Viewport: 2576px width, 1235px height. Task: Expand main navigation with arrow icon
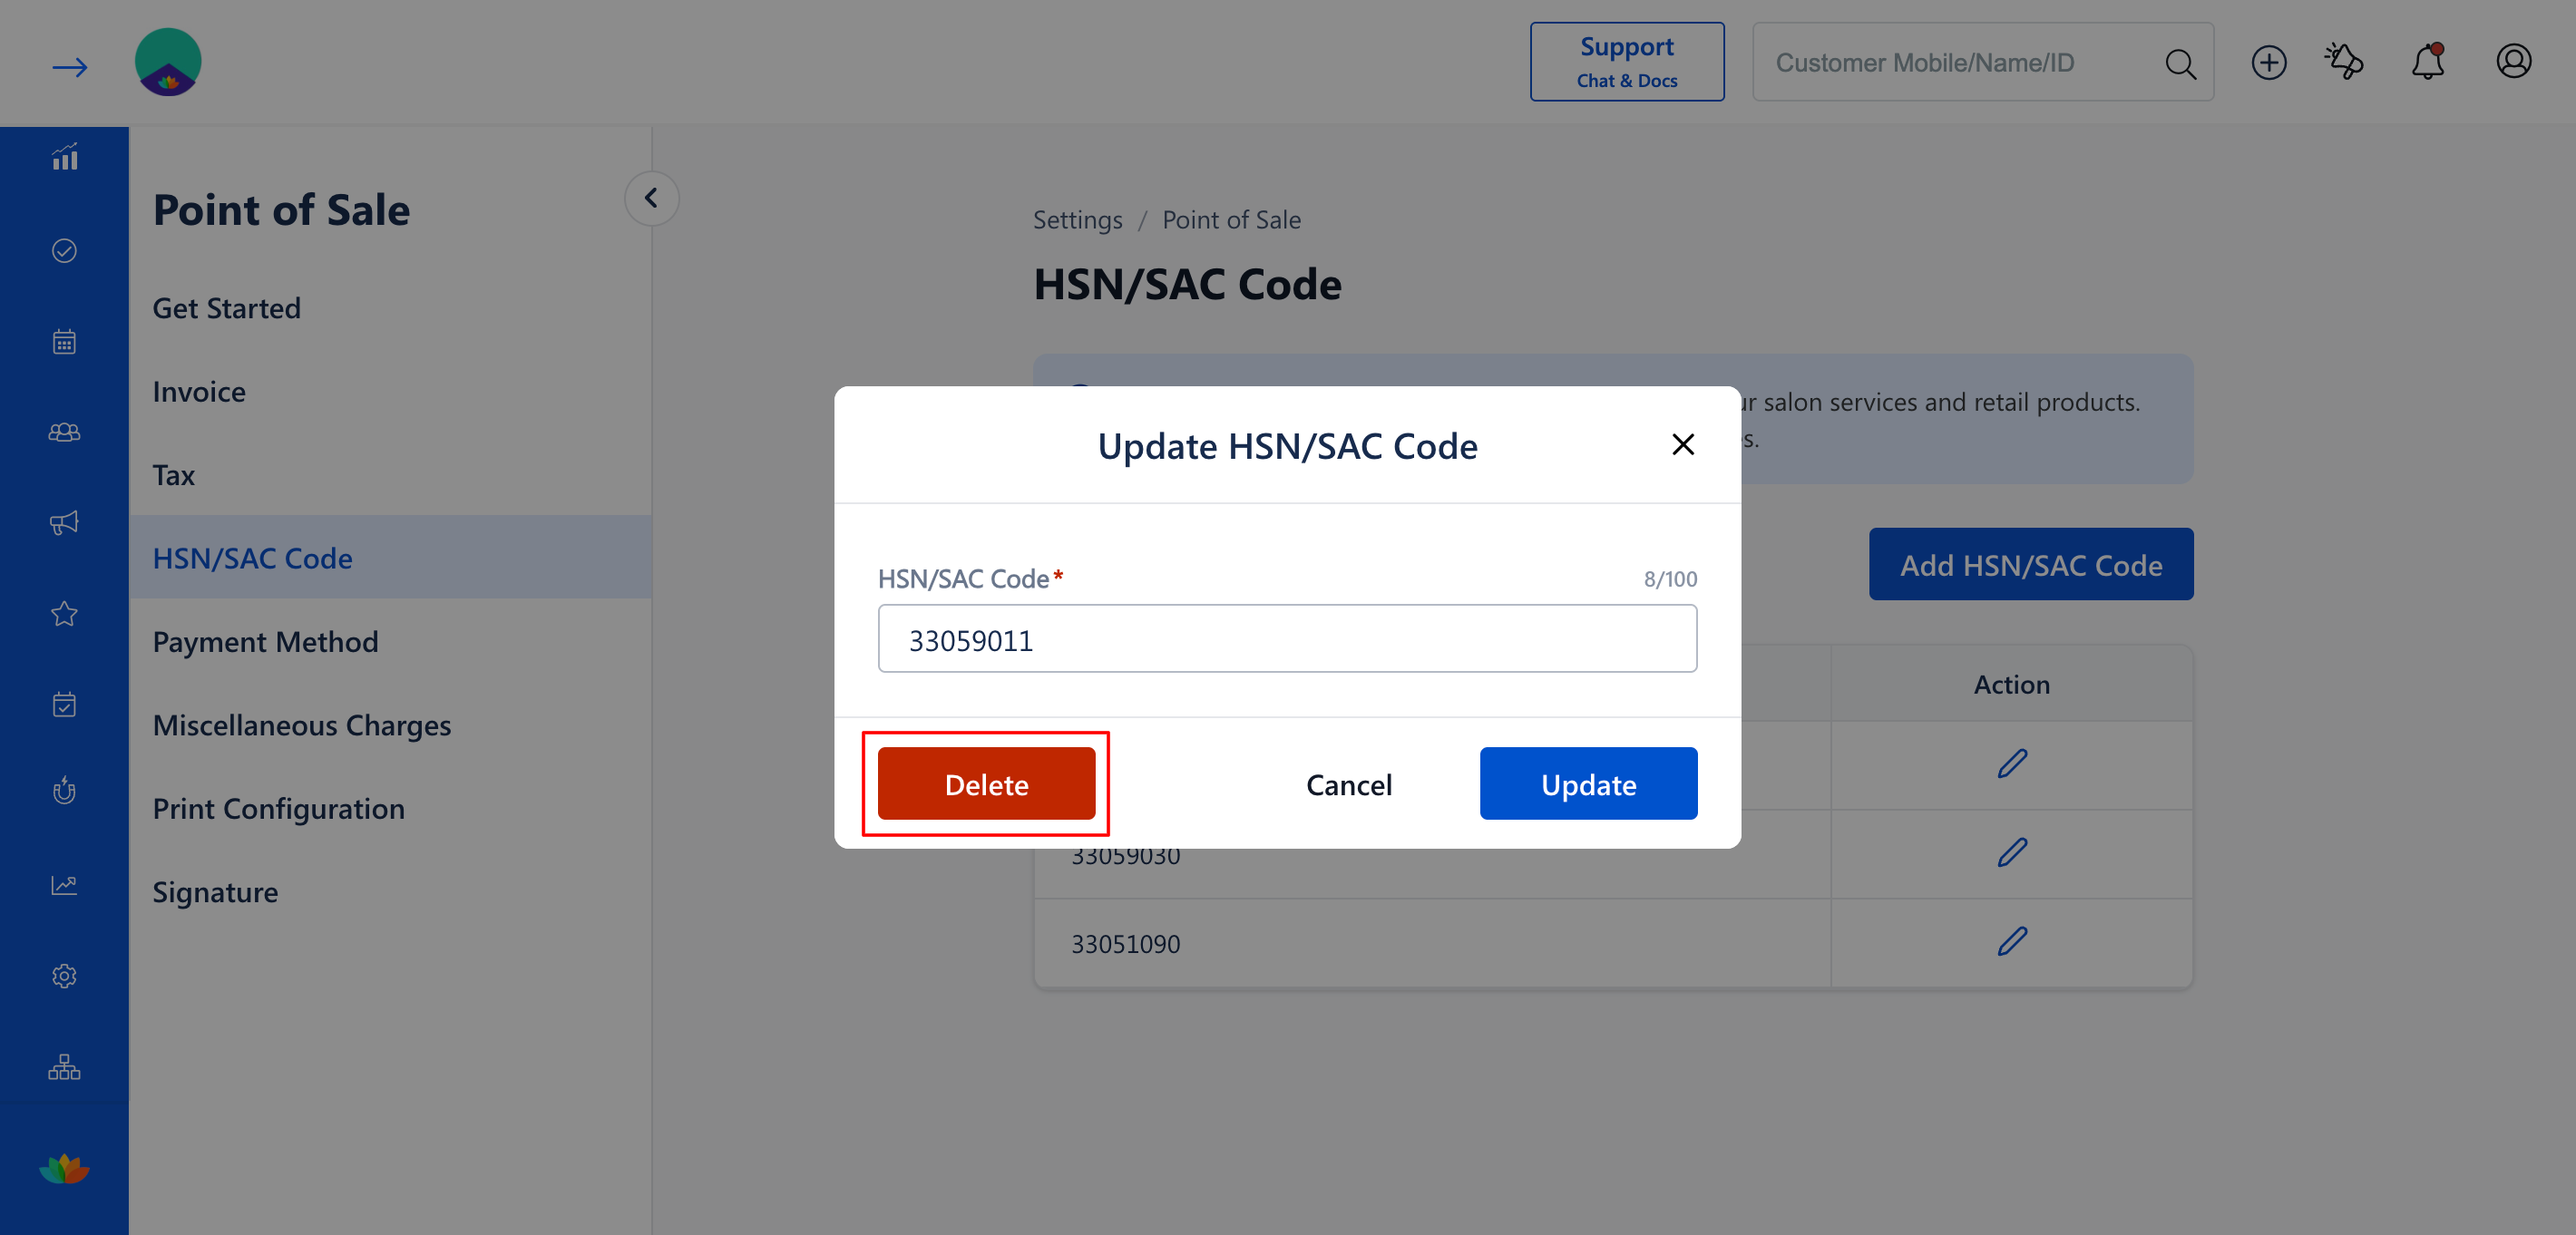click(x=69, y=67)
